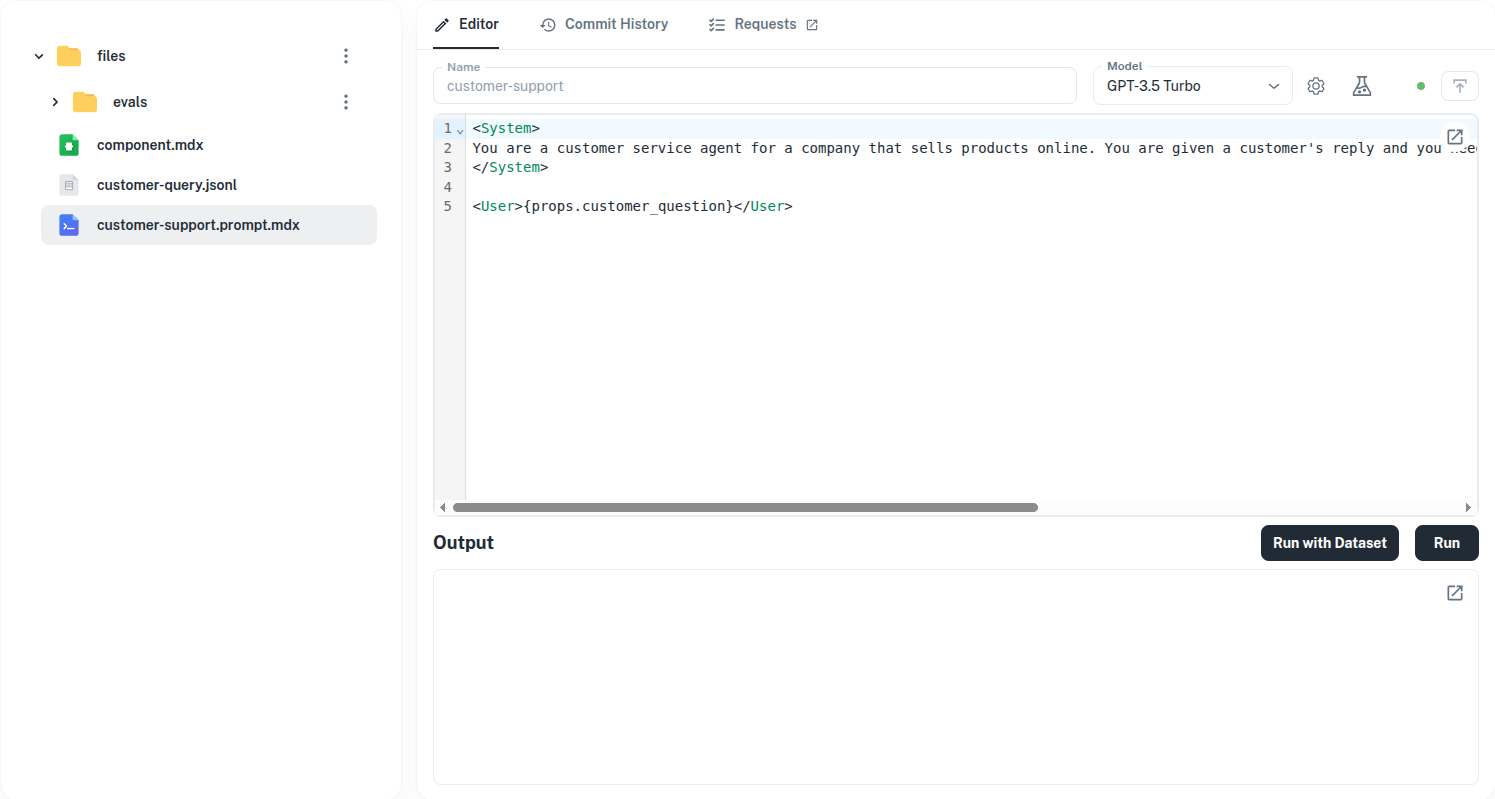Expand the Output panel in new window
Screen dimensions: 1495x799
coord(1455,593)
